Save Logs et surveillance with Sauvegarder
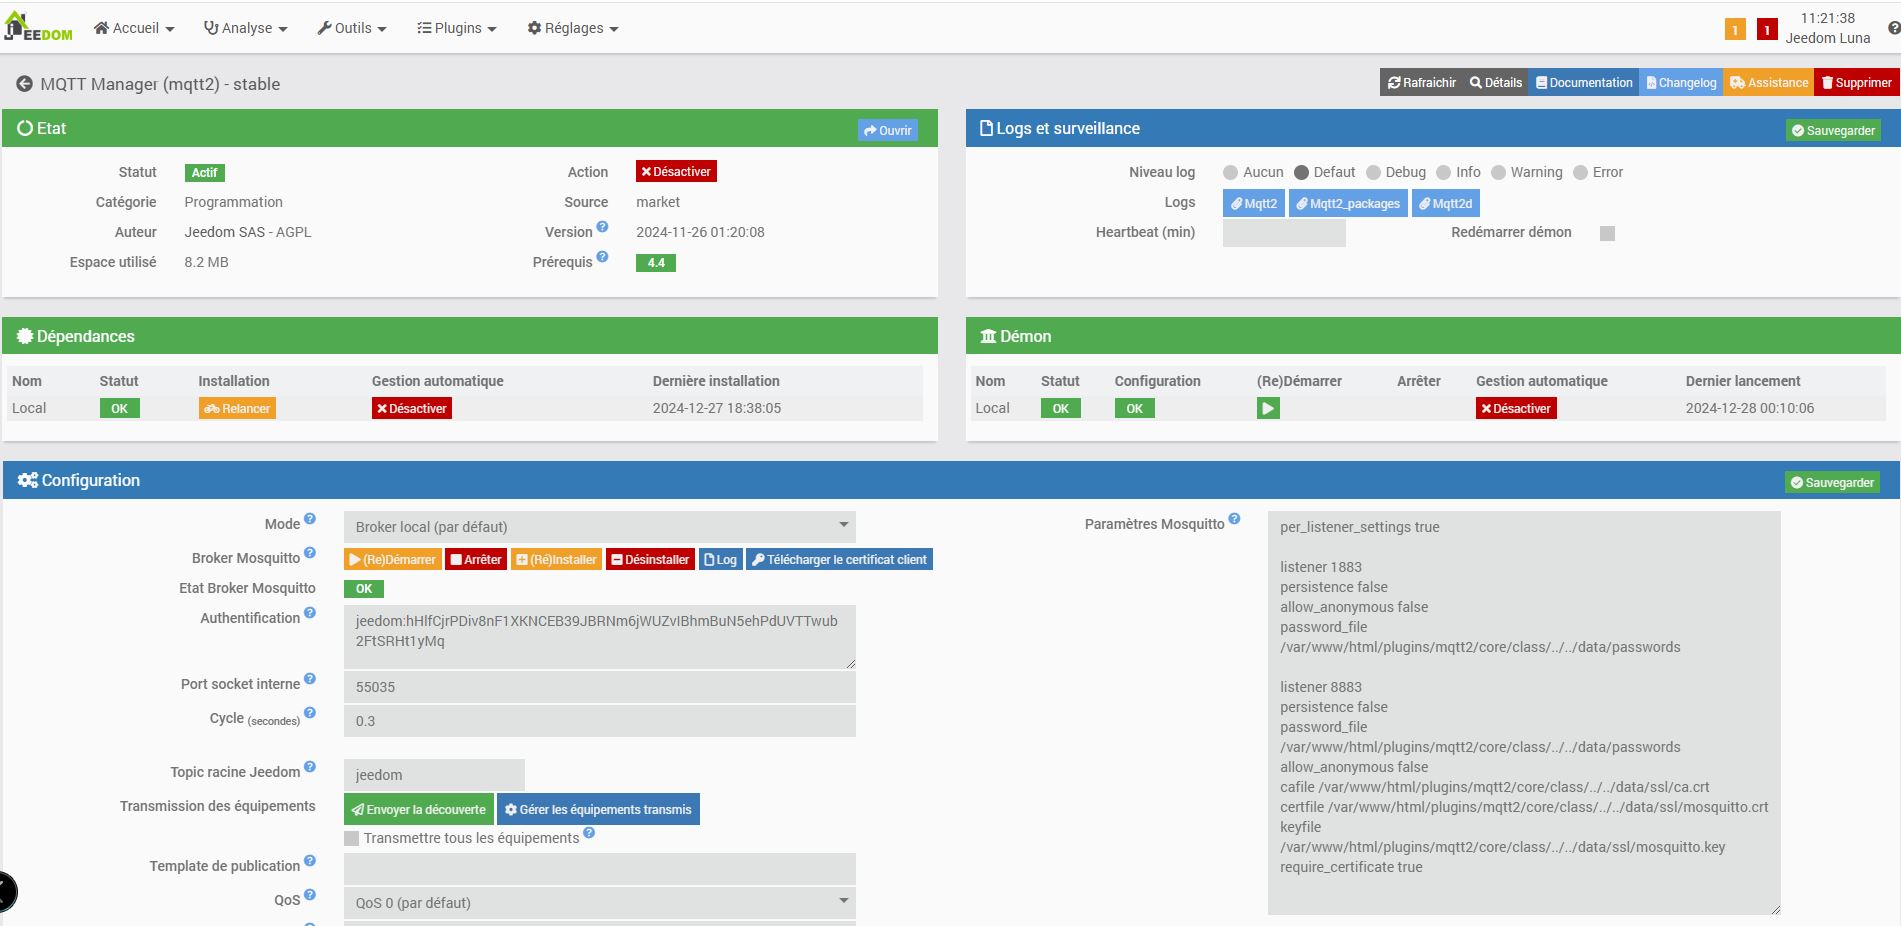Screen dimensions: 1901x926 tap(1833, 130)
